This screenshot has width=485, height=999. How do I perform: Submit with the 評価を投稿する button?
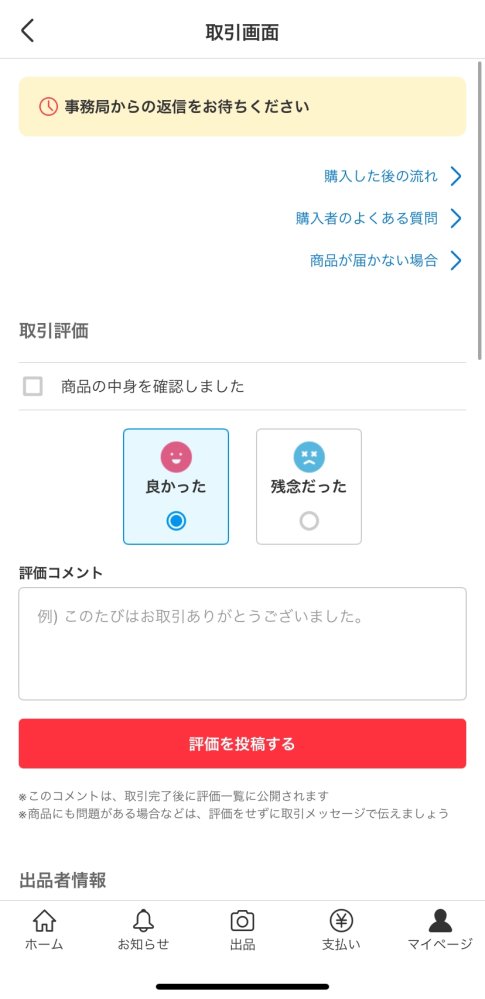point(242,744)
